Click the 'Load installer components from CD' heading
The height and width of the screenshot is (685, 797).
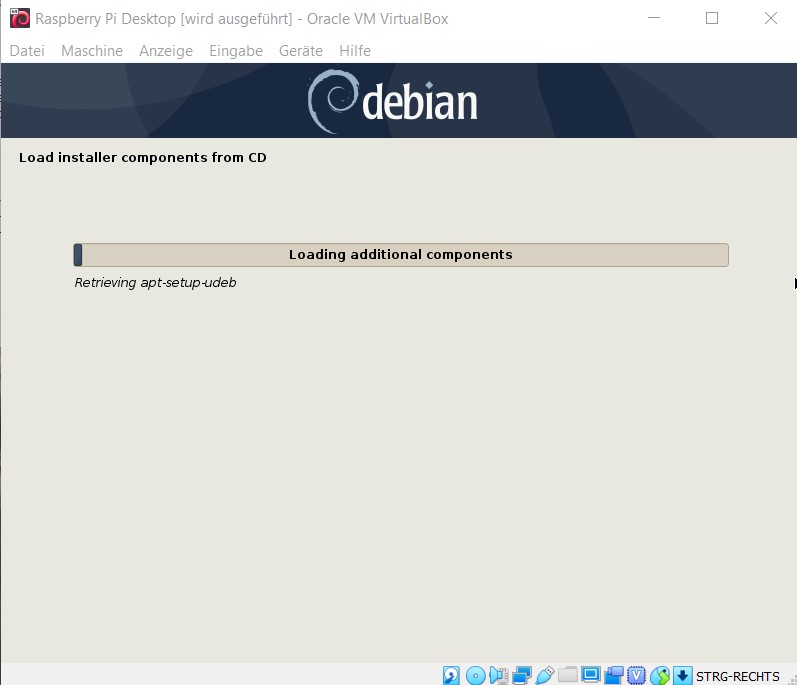pos(143,158)
